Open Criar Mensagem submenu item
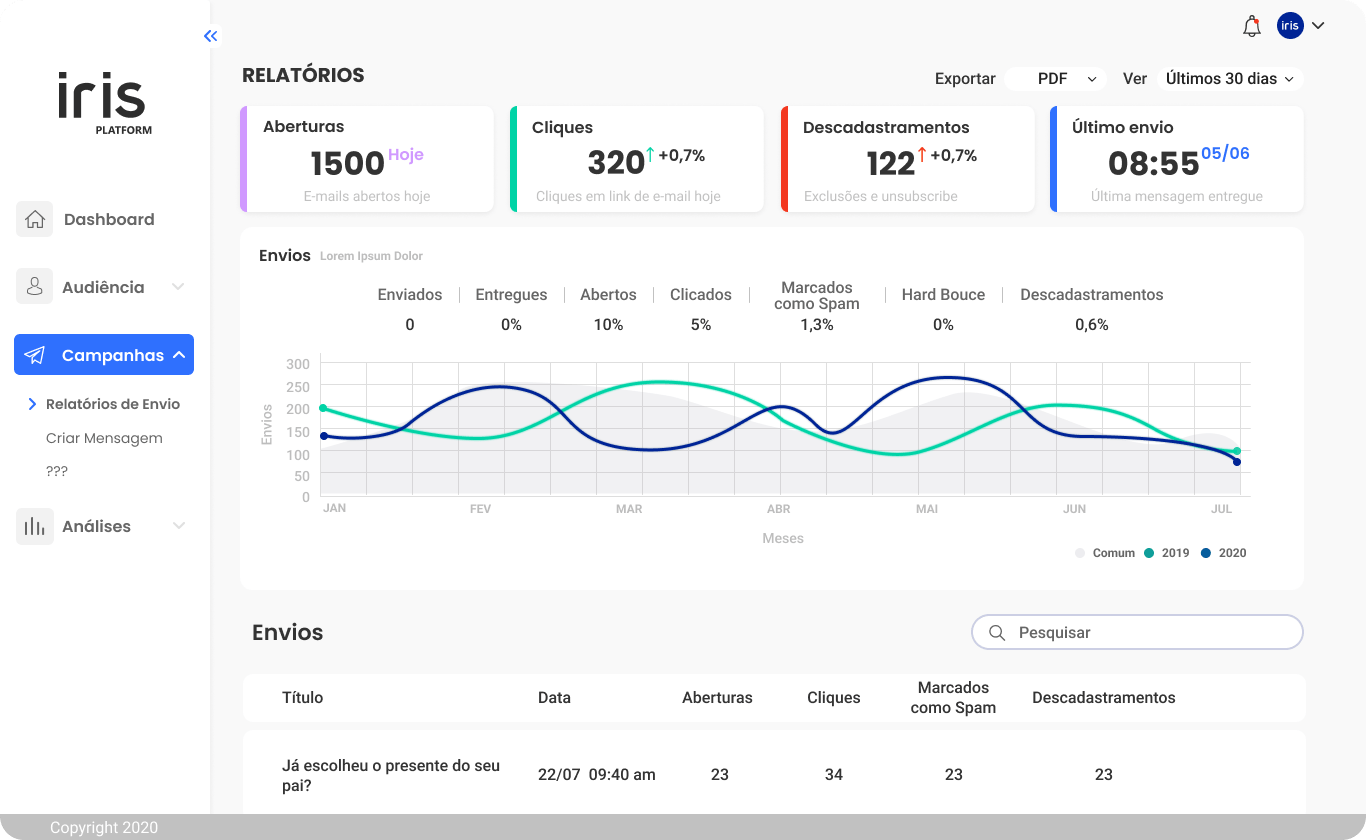 click(x=104, y=438)
